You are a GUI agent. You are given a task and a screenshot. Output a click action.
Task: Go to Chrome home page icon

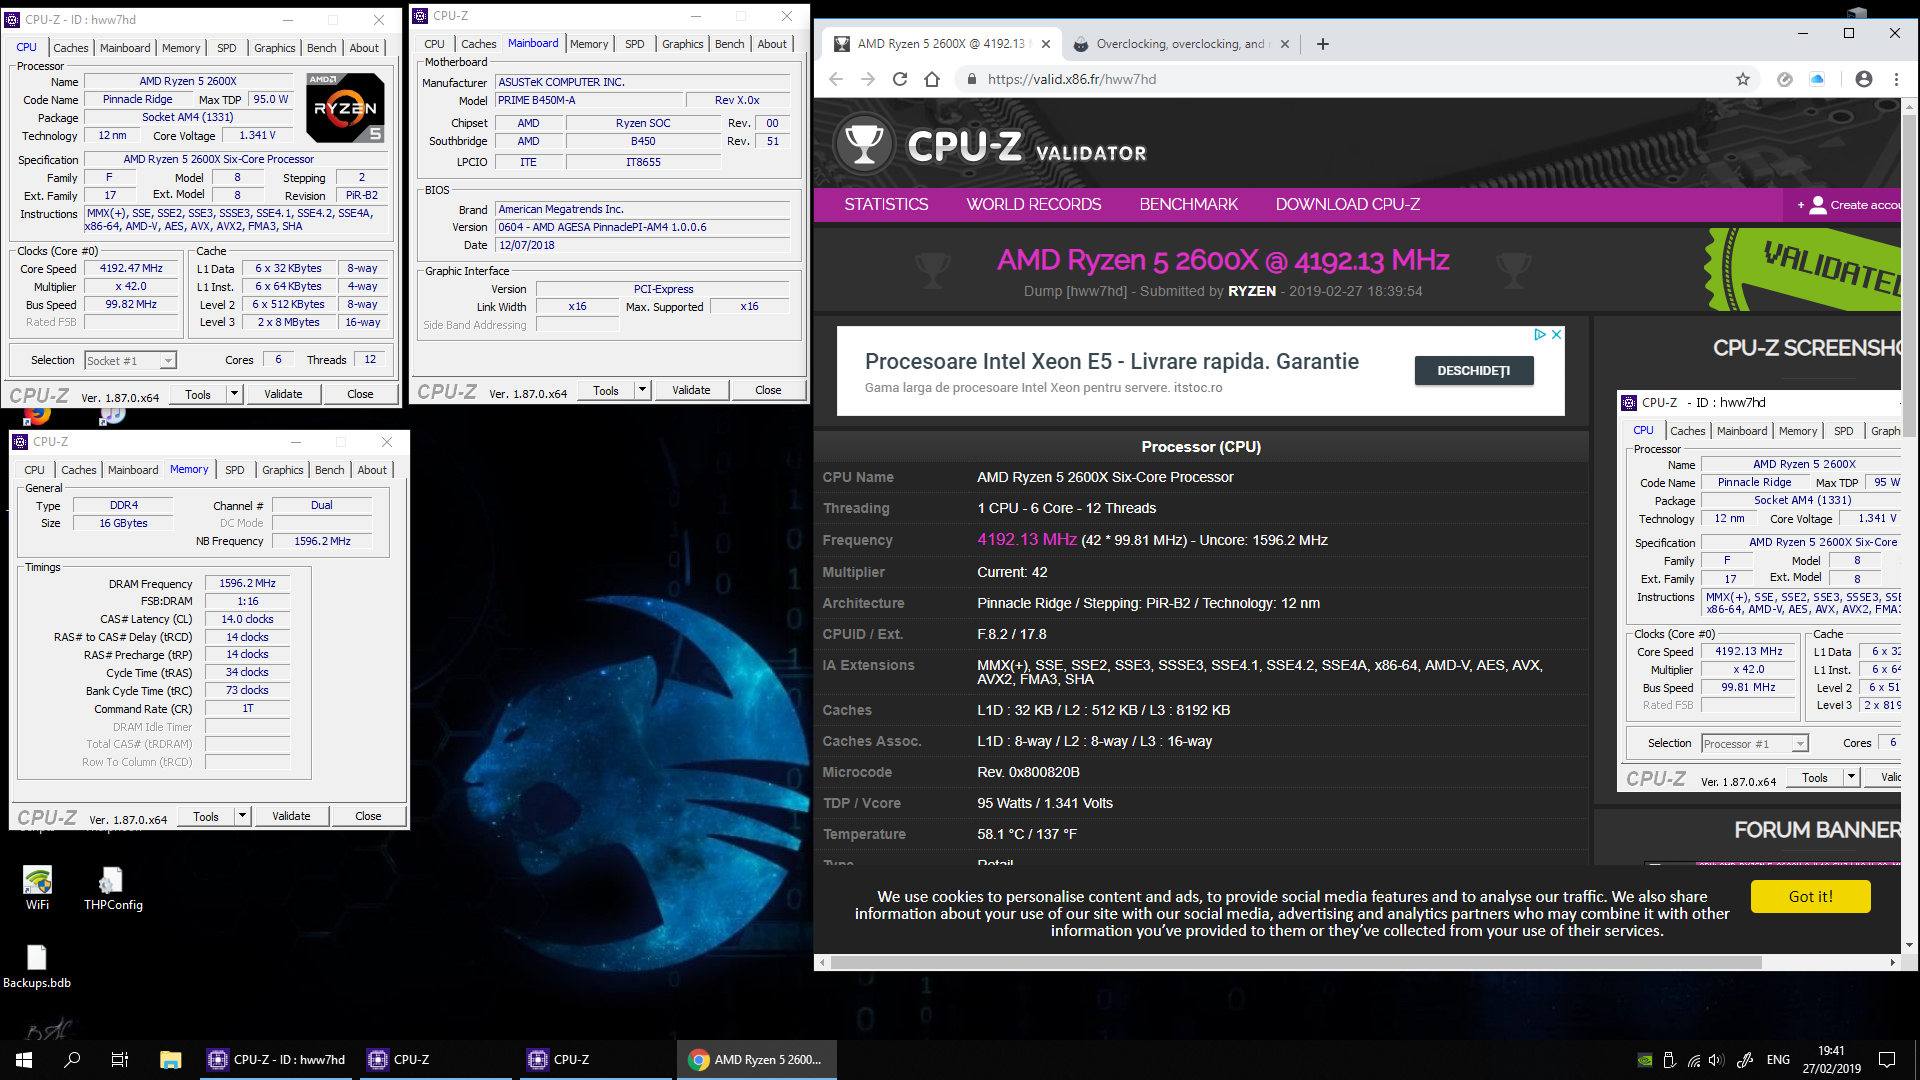tap(932, 79)
